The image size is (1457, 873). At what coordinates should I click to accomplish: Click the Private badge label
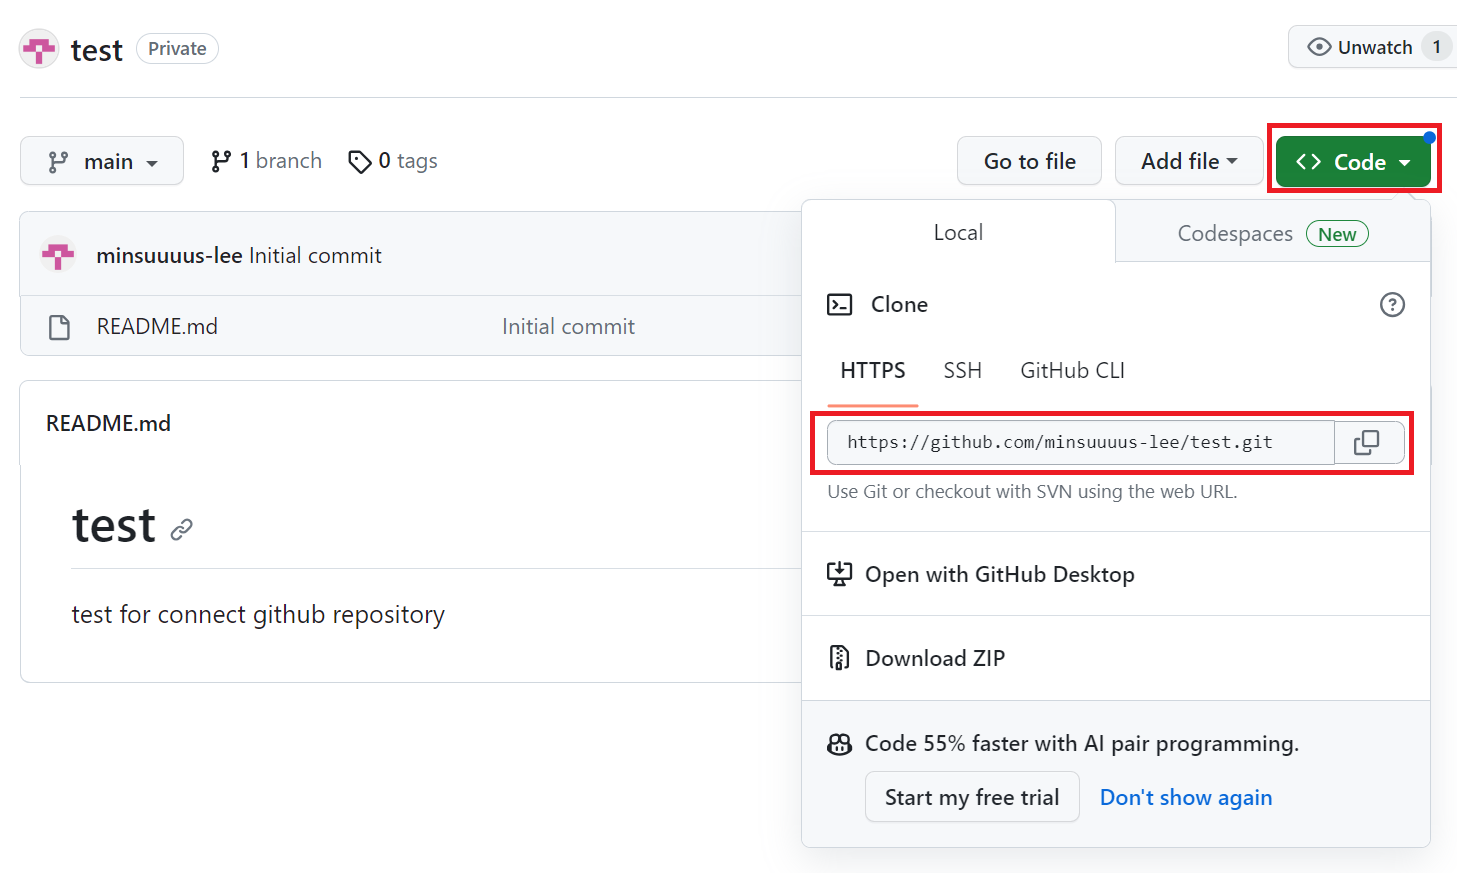tap(177, 49)
